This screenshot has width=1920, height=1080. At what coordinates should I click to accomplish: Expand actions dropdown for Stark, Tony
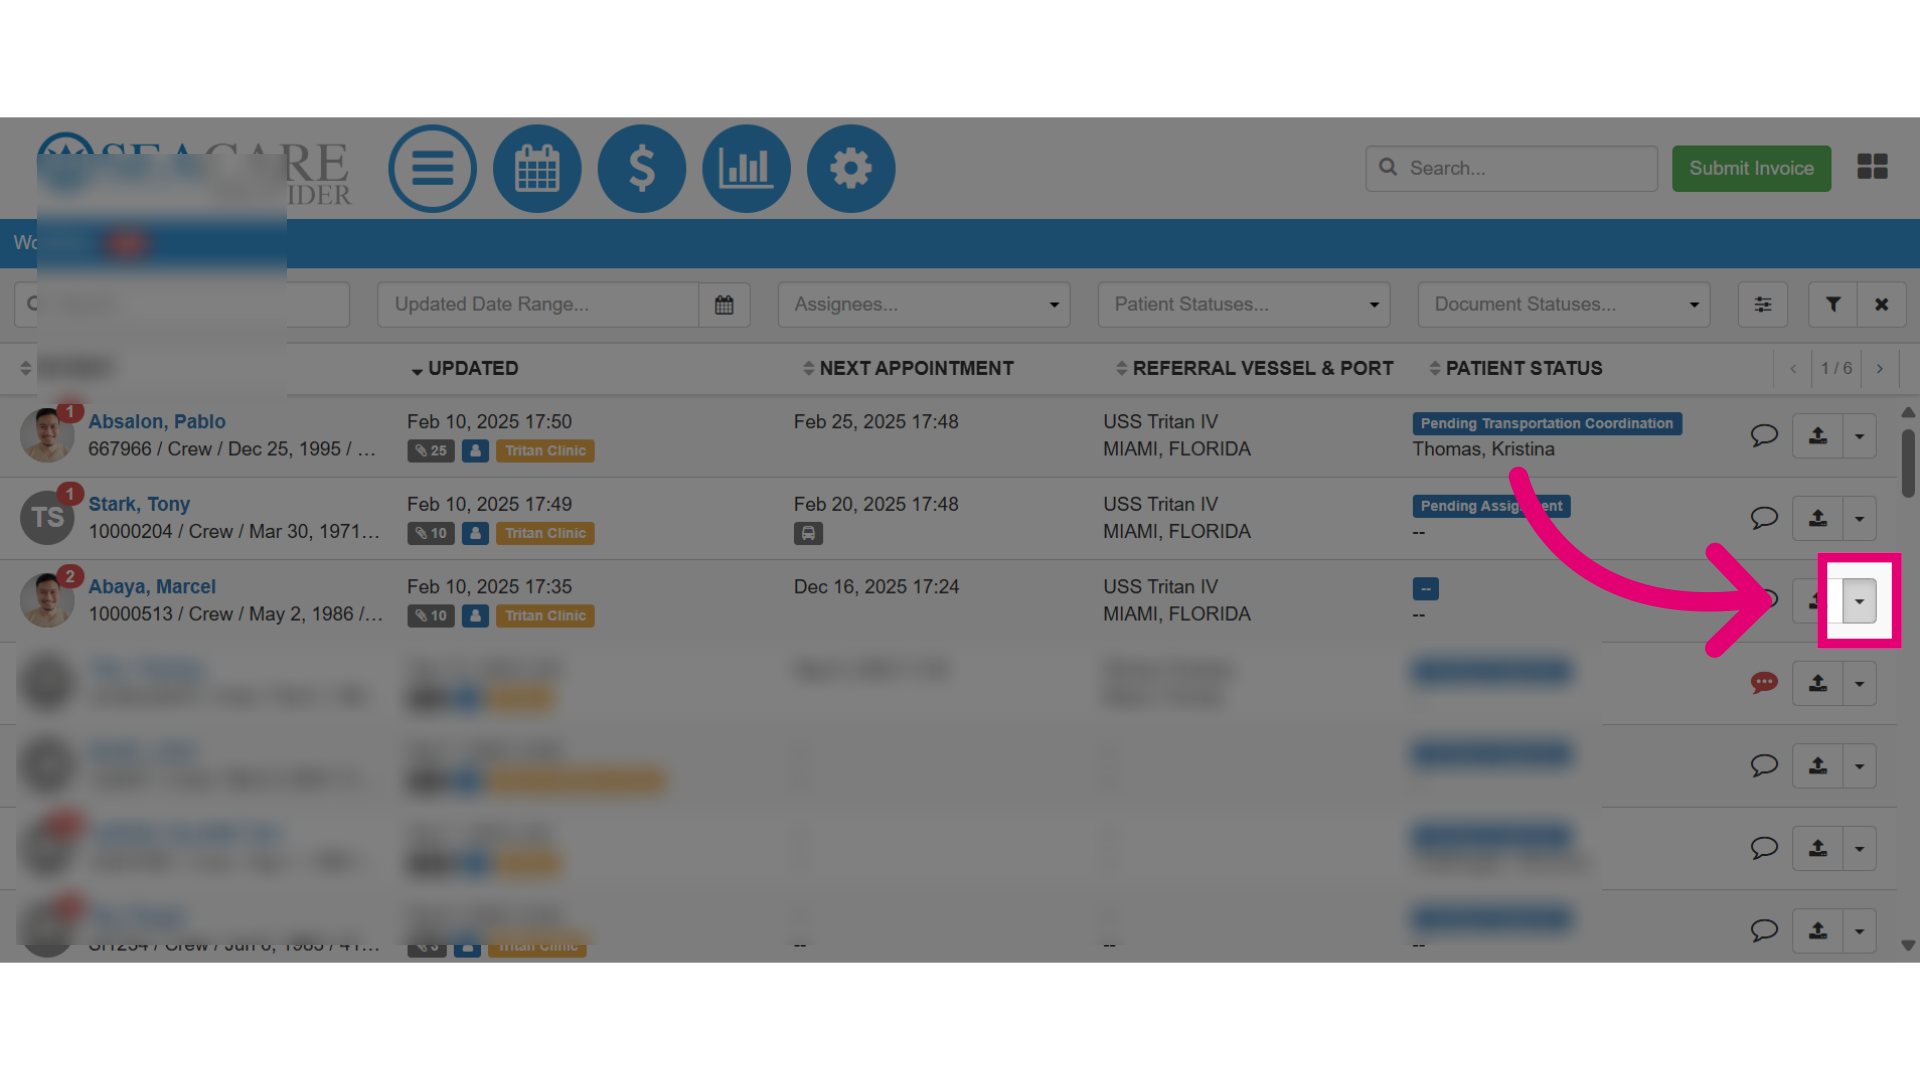tap(1860, 518)
